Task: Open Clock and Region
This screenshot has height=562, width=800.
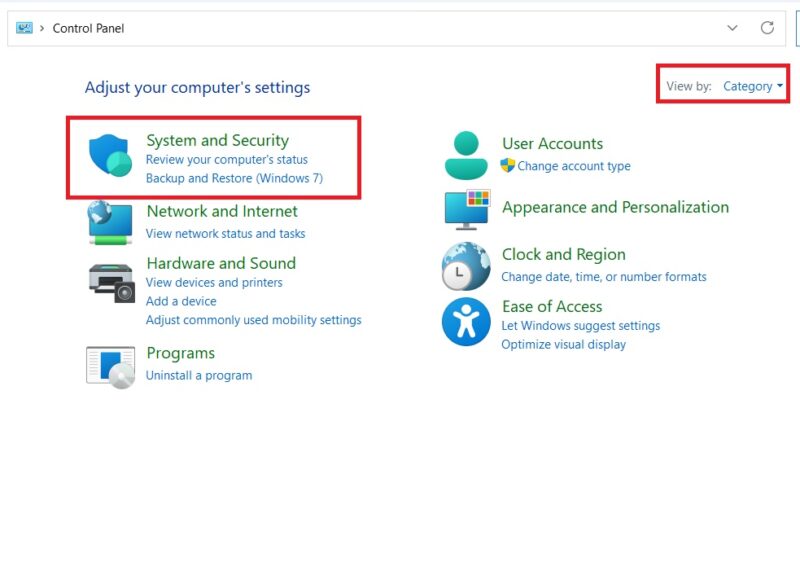Action: point(563,254)
